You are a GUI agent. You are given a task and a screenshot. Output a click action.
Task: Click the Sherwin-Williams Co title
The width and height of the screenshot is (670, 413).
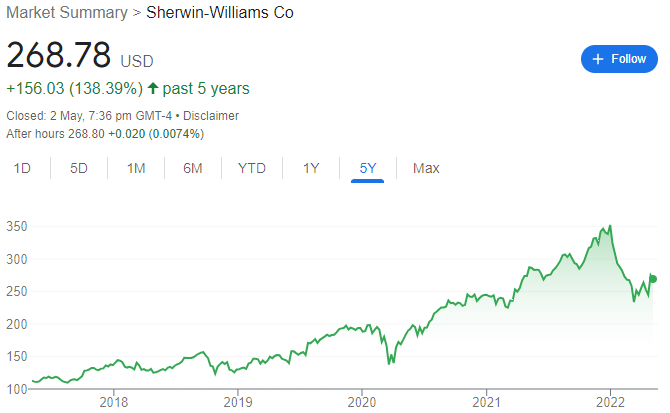[x=220, y=13]
